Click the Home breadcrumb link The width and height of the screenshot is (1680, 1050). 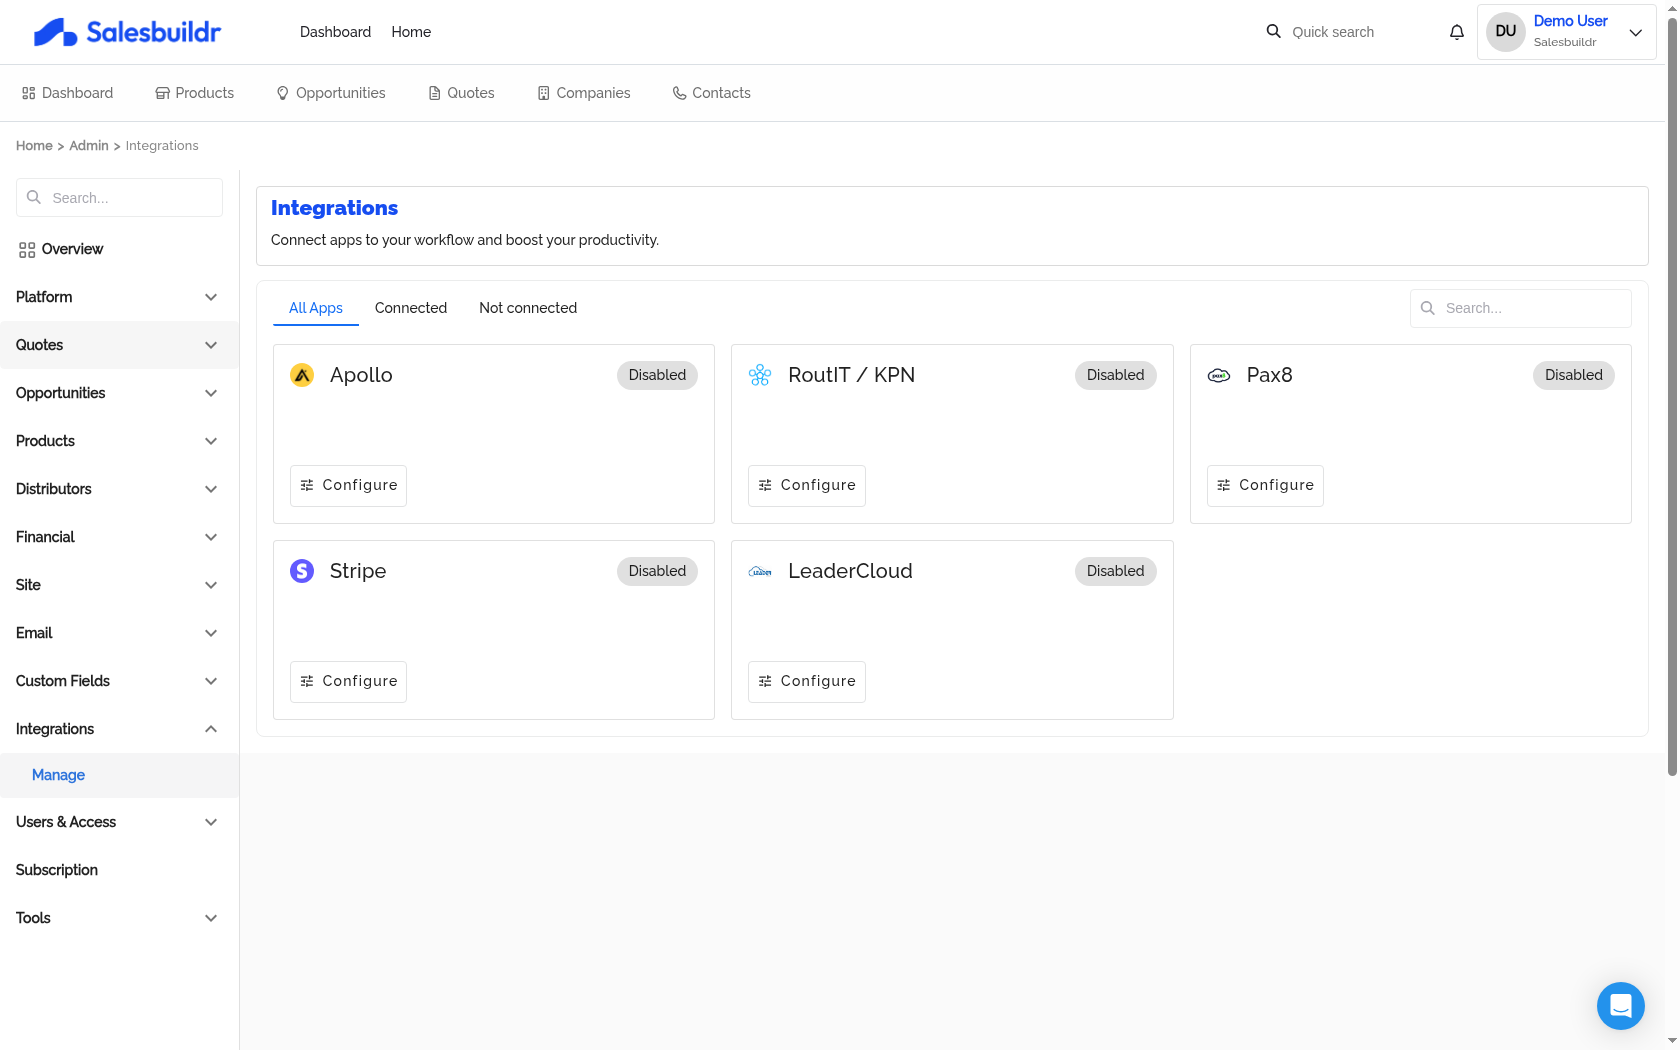tap(34, 146)
